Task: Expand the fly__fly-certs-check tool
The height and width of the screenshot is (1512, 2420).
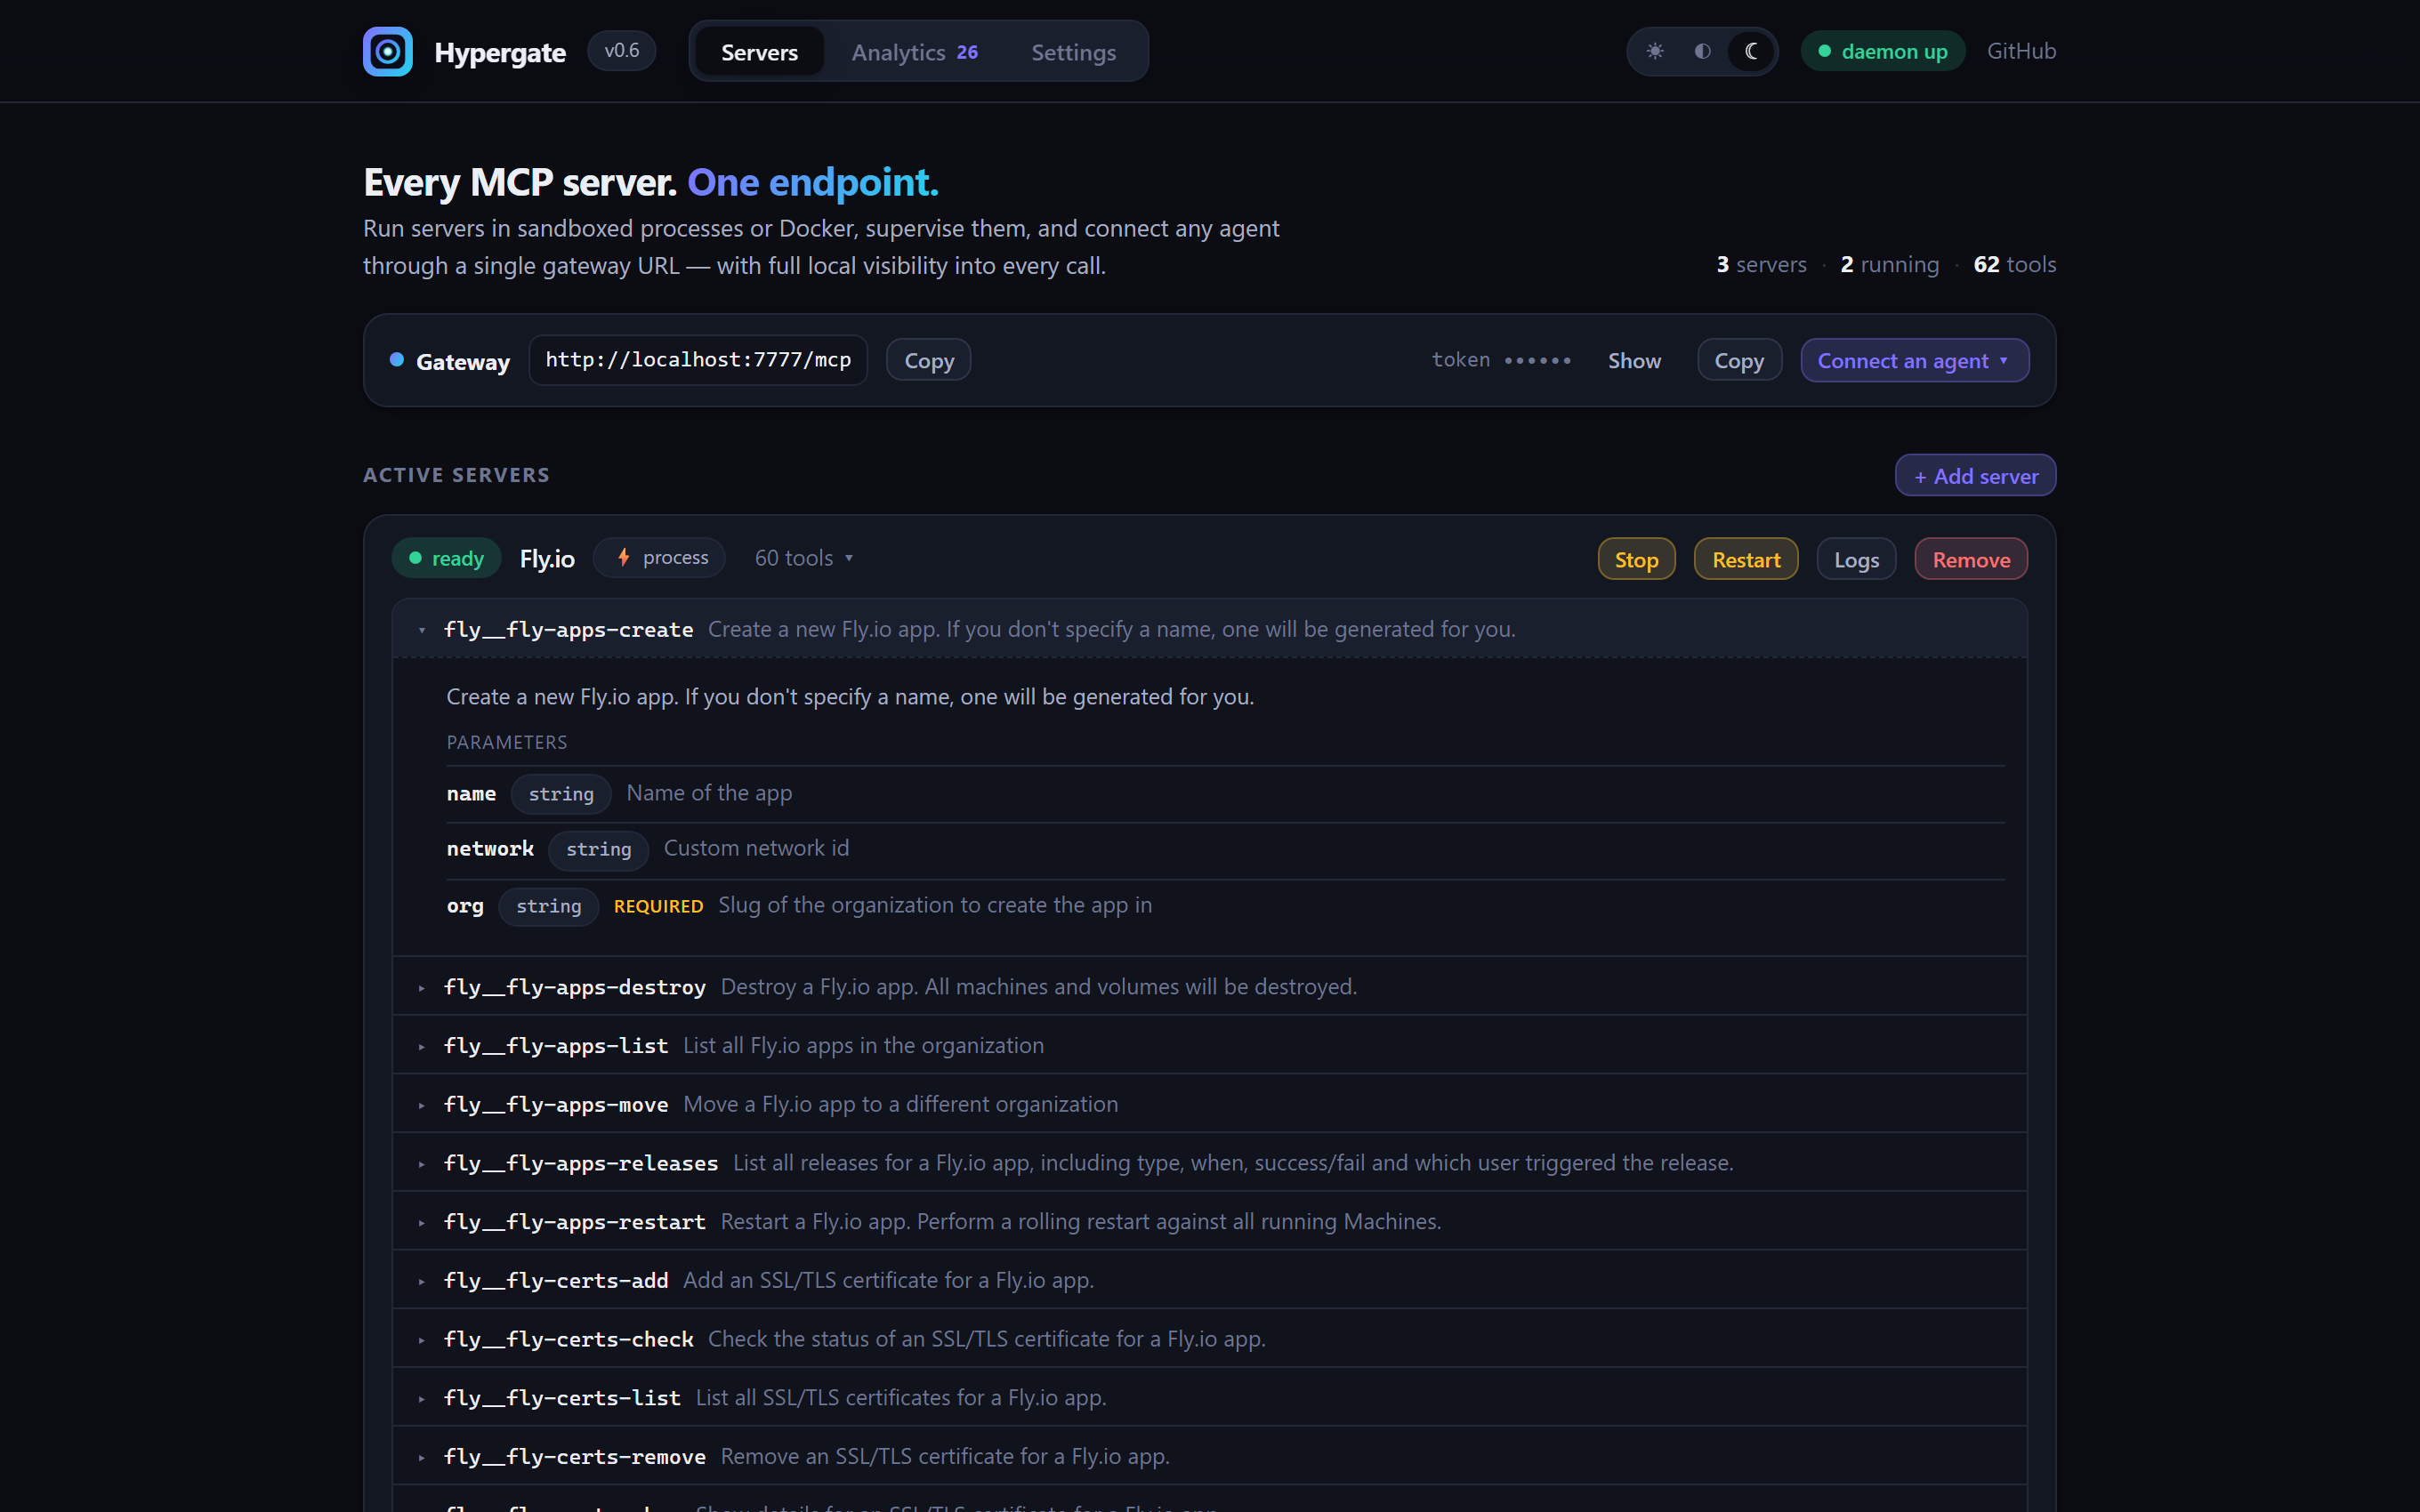Action: 1210,1339
